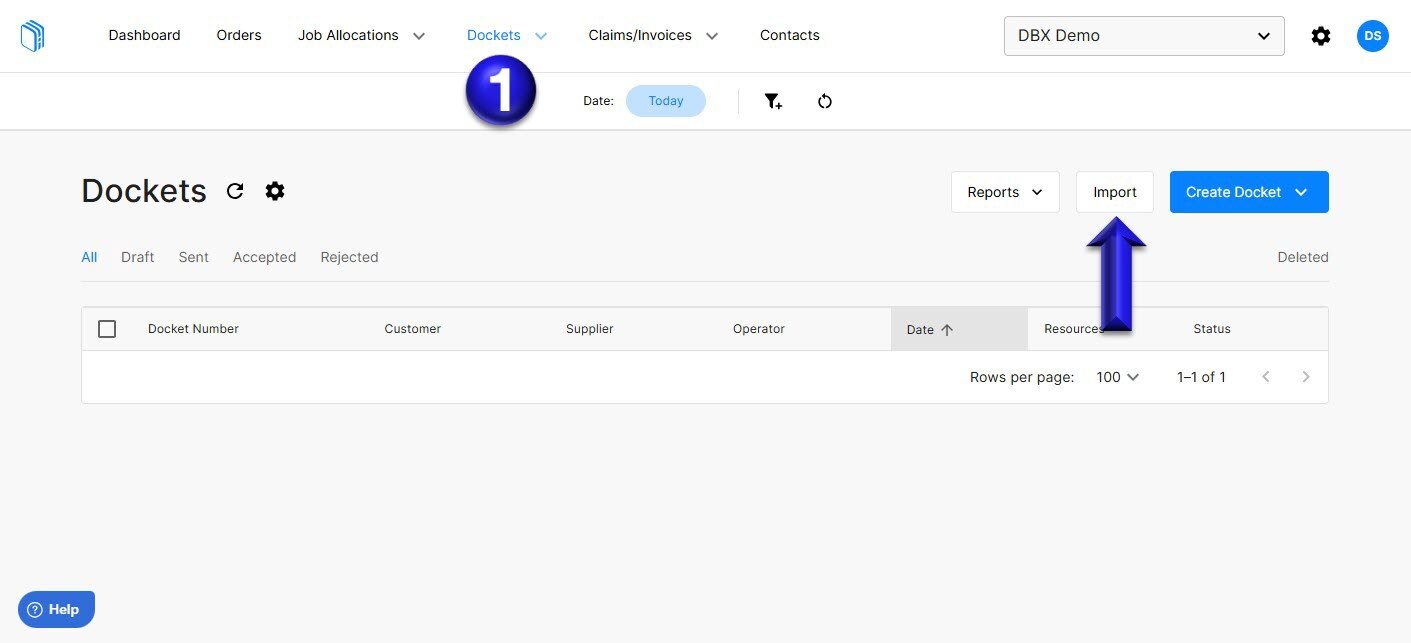
Task: Open the DS user avatar menu
Action: (x=1372, y=35)
